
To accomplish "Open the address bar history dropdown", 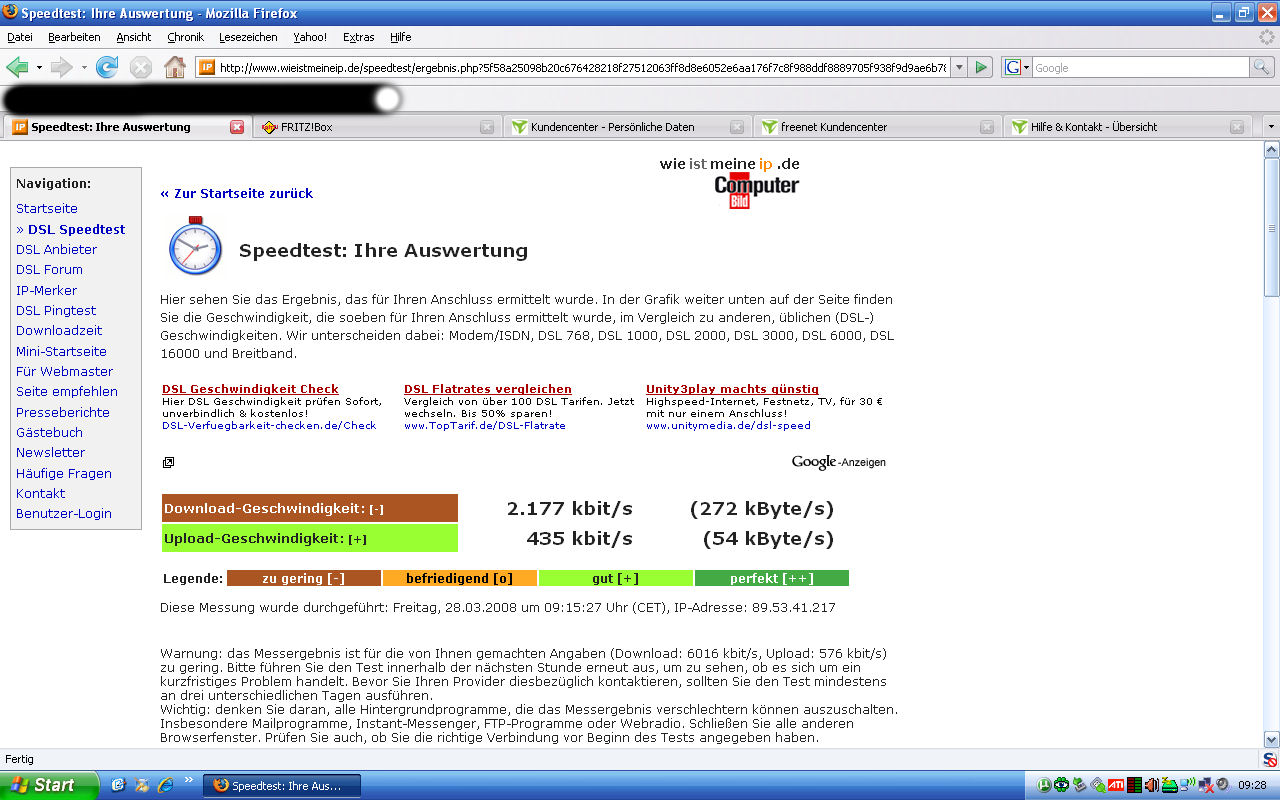I will pyautogui.click(x=959, y=67).
